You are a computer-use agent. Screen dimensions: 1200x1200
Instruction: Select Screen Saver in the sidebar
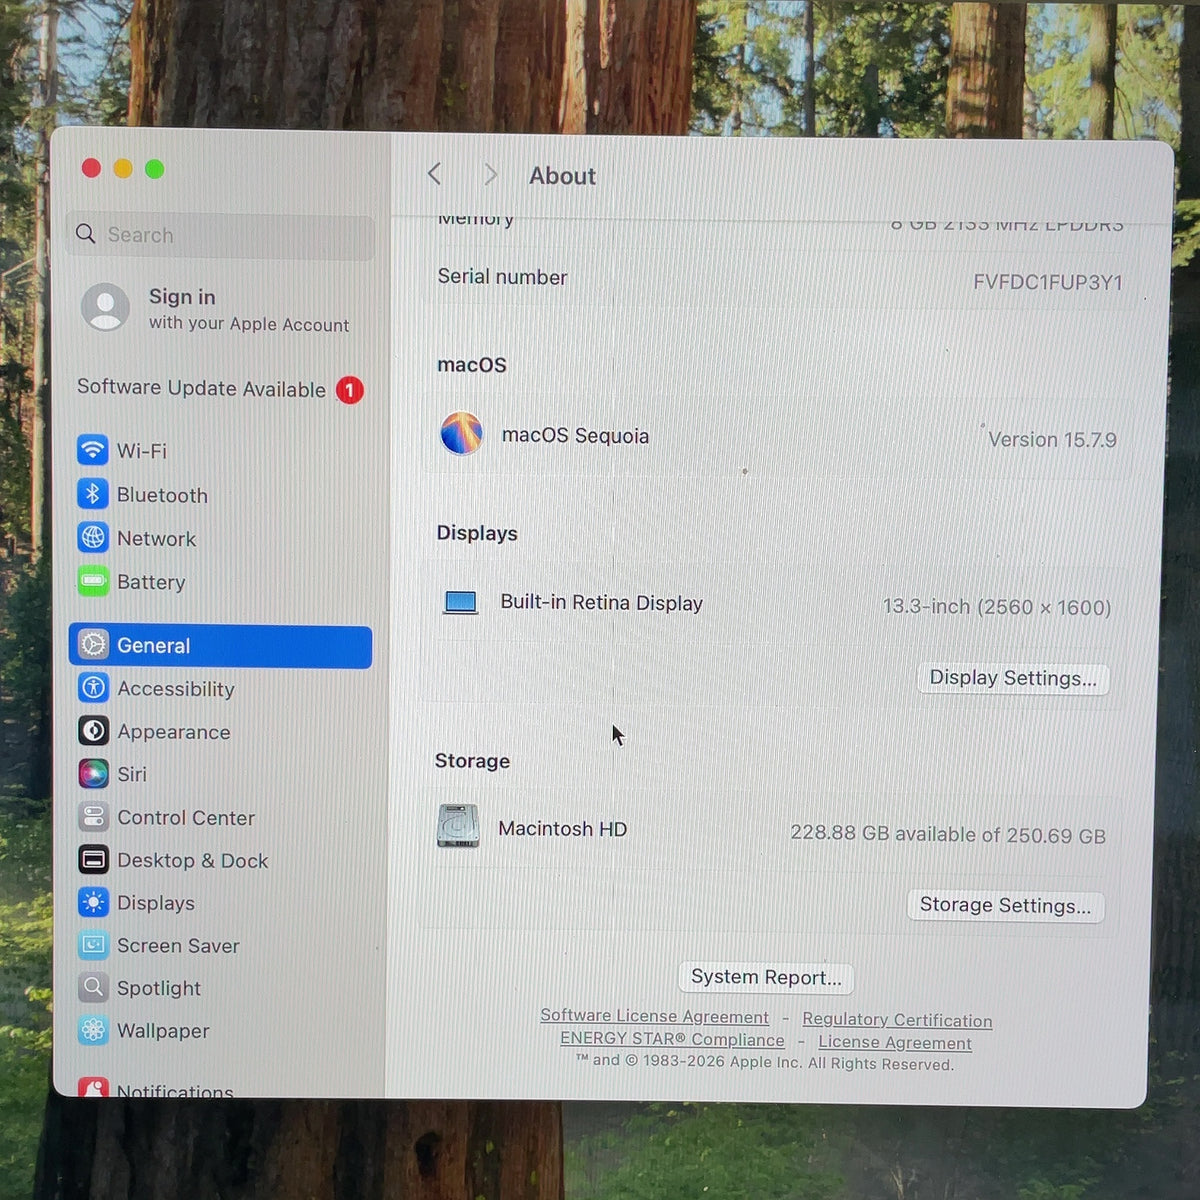[220, 945]
